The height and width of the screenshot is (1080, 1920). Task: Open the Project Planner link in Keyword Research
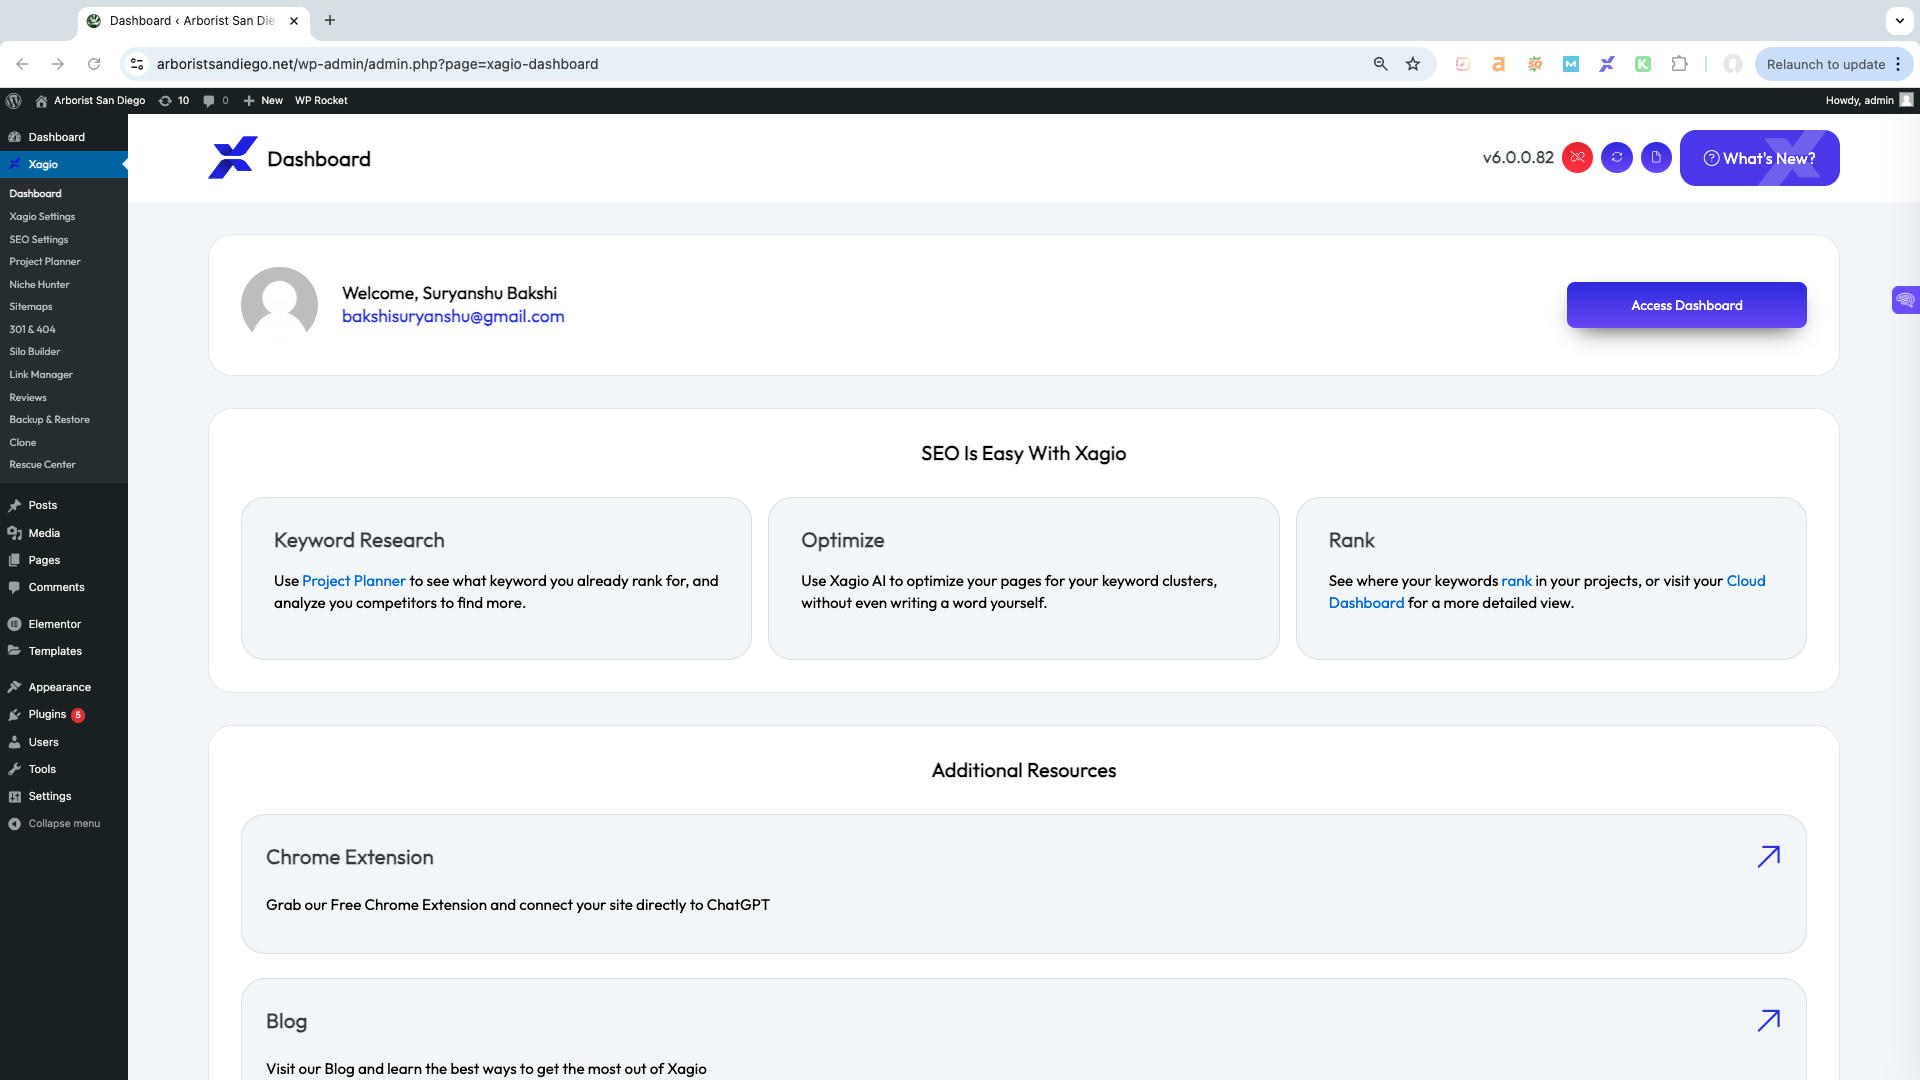click(354, 581)
